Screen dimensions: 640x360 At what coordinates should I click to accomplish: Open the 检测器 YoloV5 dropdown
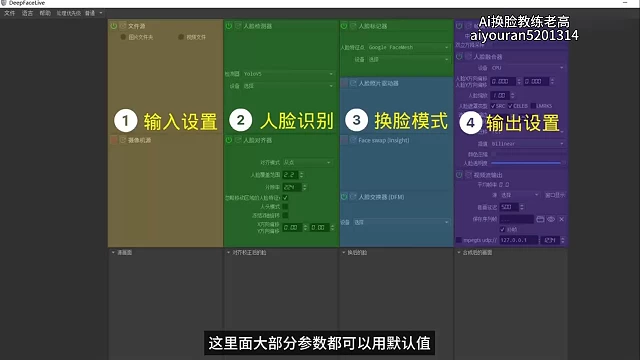[x=288, y=74]
